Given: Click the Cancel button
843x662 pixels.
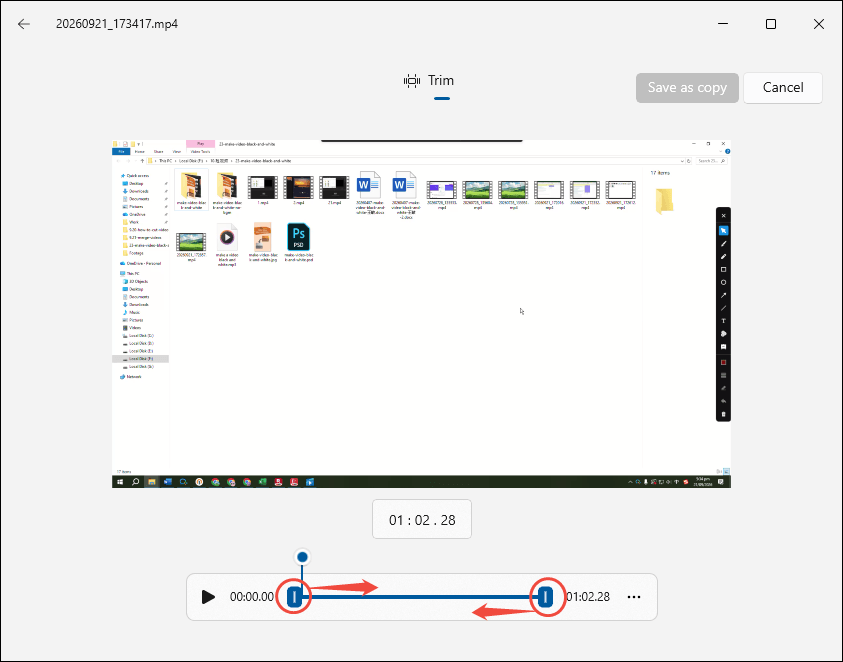Looking at the screenshot, I should coord(783,88).
